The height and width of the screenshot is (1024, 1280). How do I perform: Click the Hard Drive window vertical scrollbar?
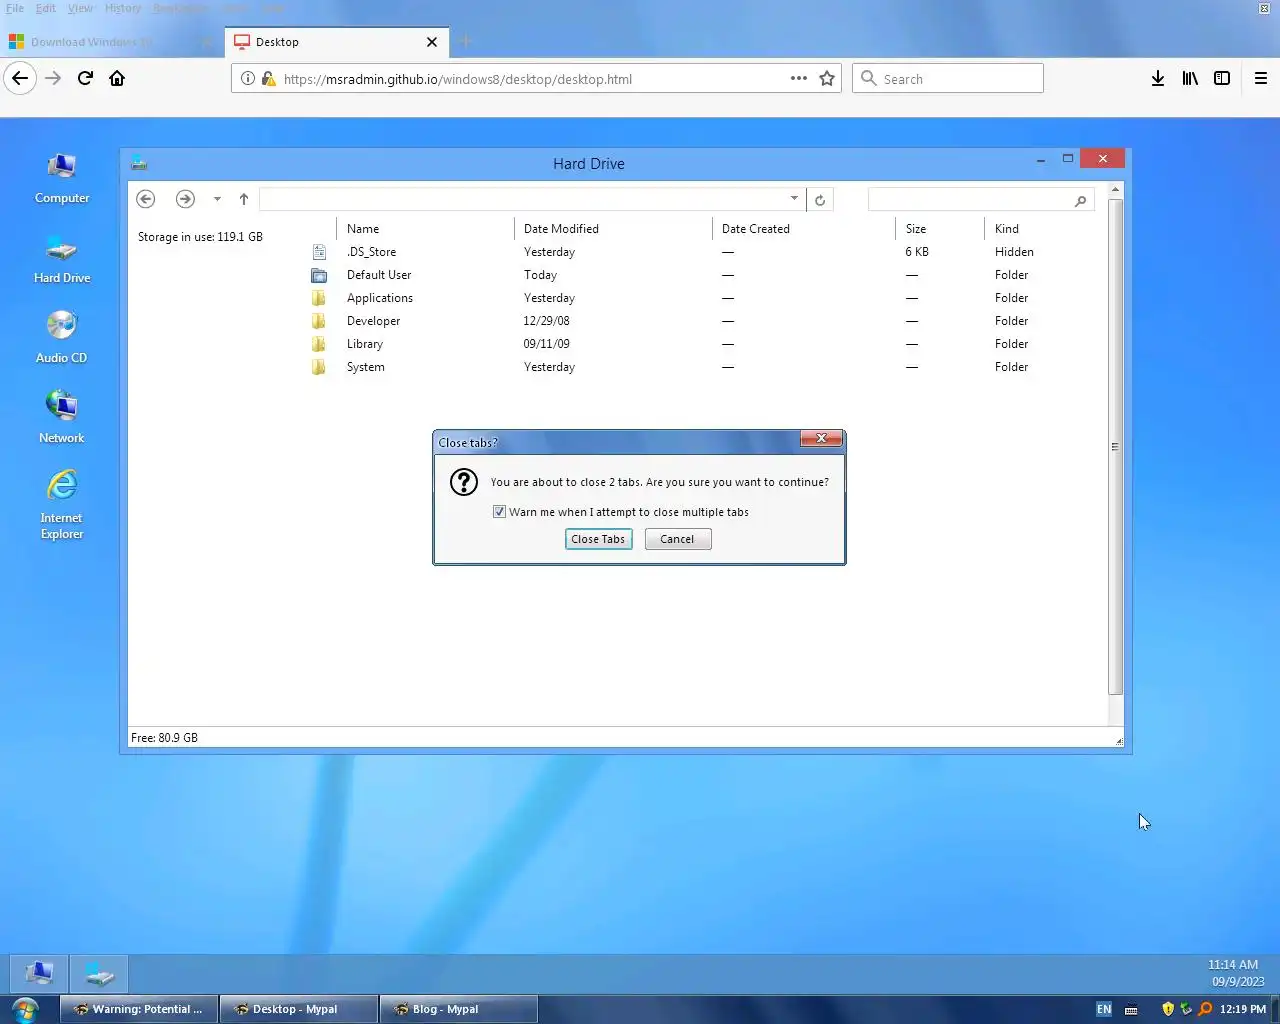pos(1116,447)
